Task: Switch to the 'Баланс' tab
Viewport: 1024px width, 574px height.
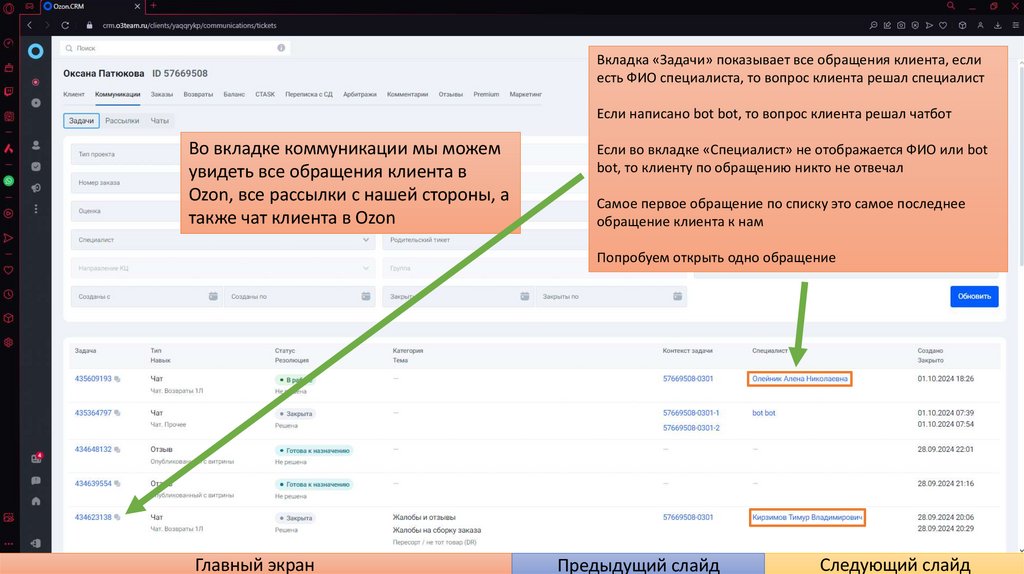Action: [234, 94]
